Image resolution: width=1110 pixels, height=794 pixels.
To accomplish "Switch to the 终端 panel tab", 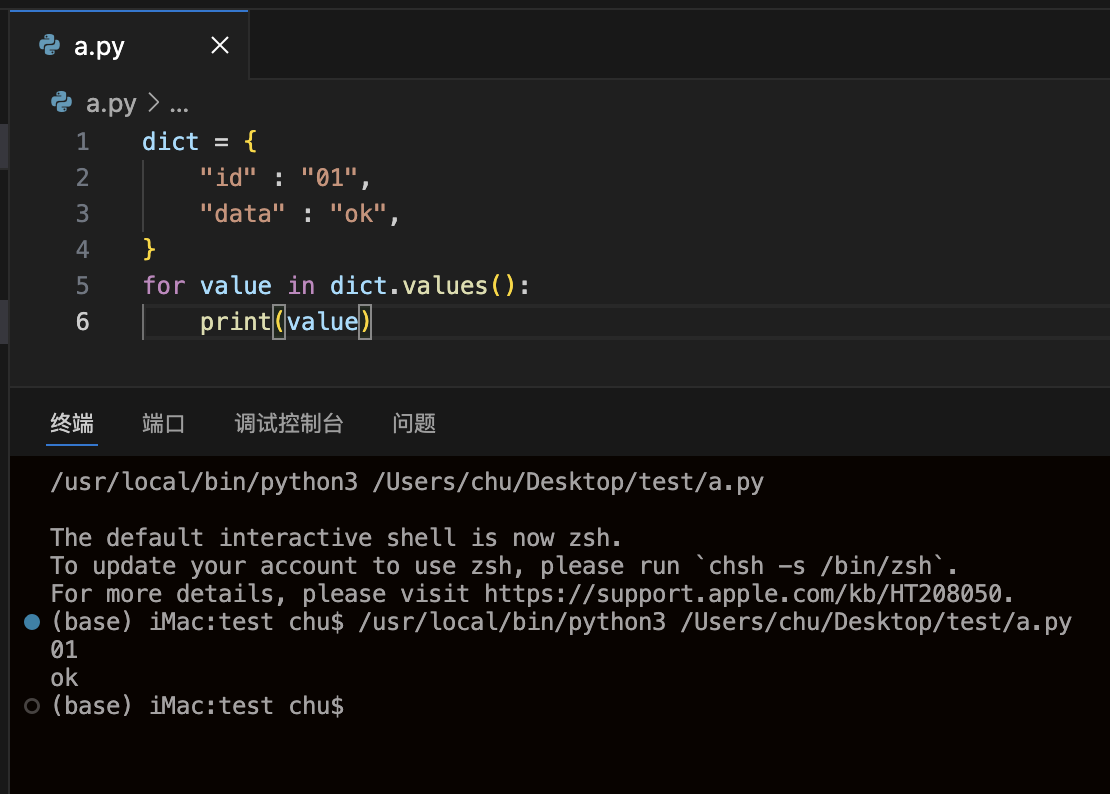I will (x=72, y=423).
